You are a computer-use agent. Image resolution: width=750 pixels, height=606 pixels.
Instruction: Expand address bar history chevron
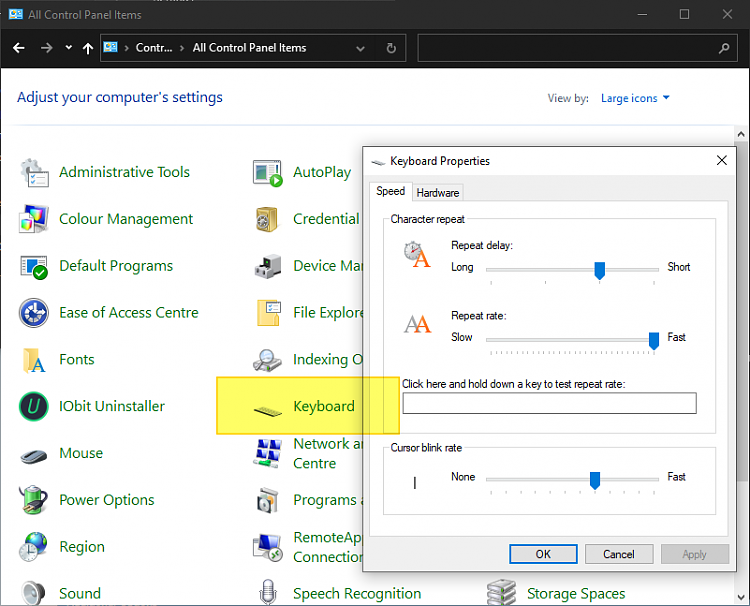pyautogui.click(x=360, y=48)
